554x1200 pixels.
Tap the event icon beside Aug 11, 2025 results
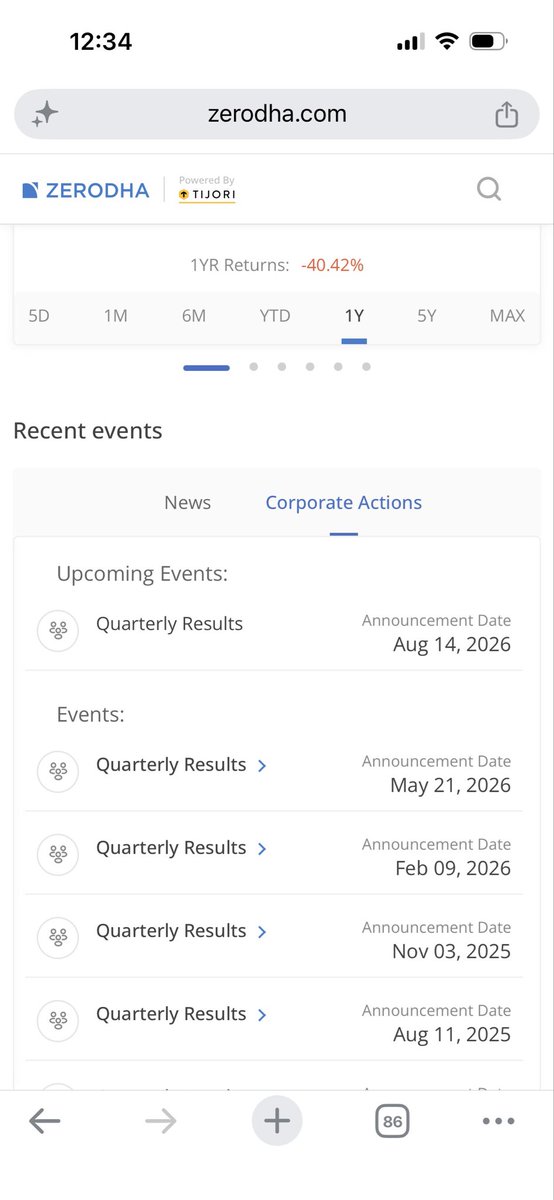coord(58,1021)
